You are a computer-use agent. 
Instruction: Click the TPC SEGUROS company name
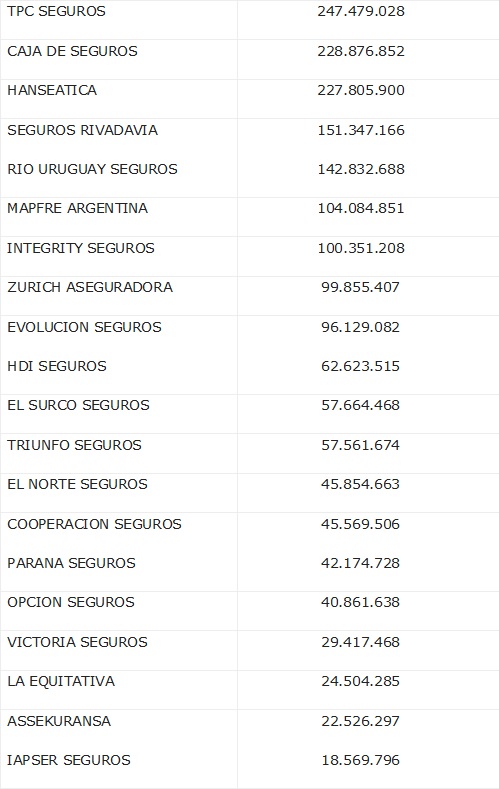pyautogui.click(x=56, y=11)
